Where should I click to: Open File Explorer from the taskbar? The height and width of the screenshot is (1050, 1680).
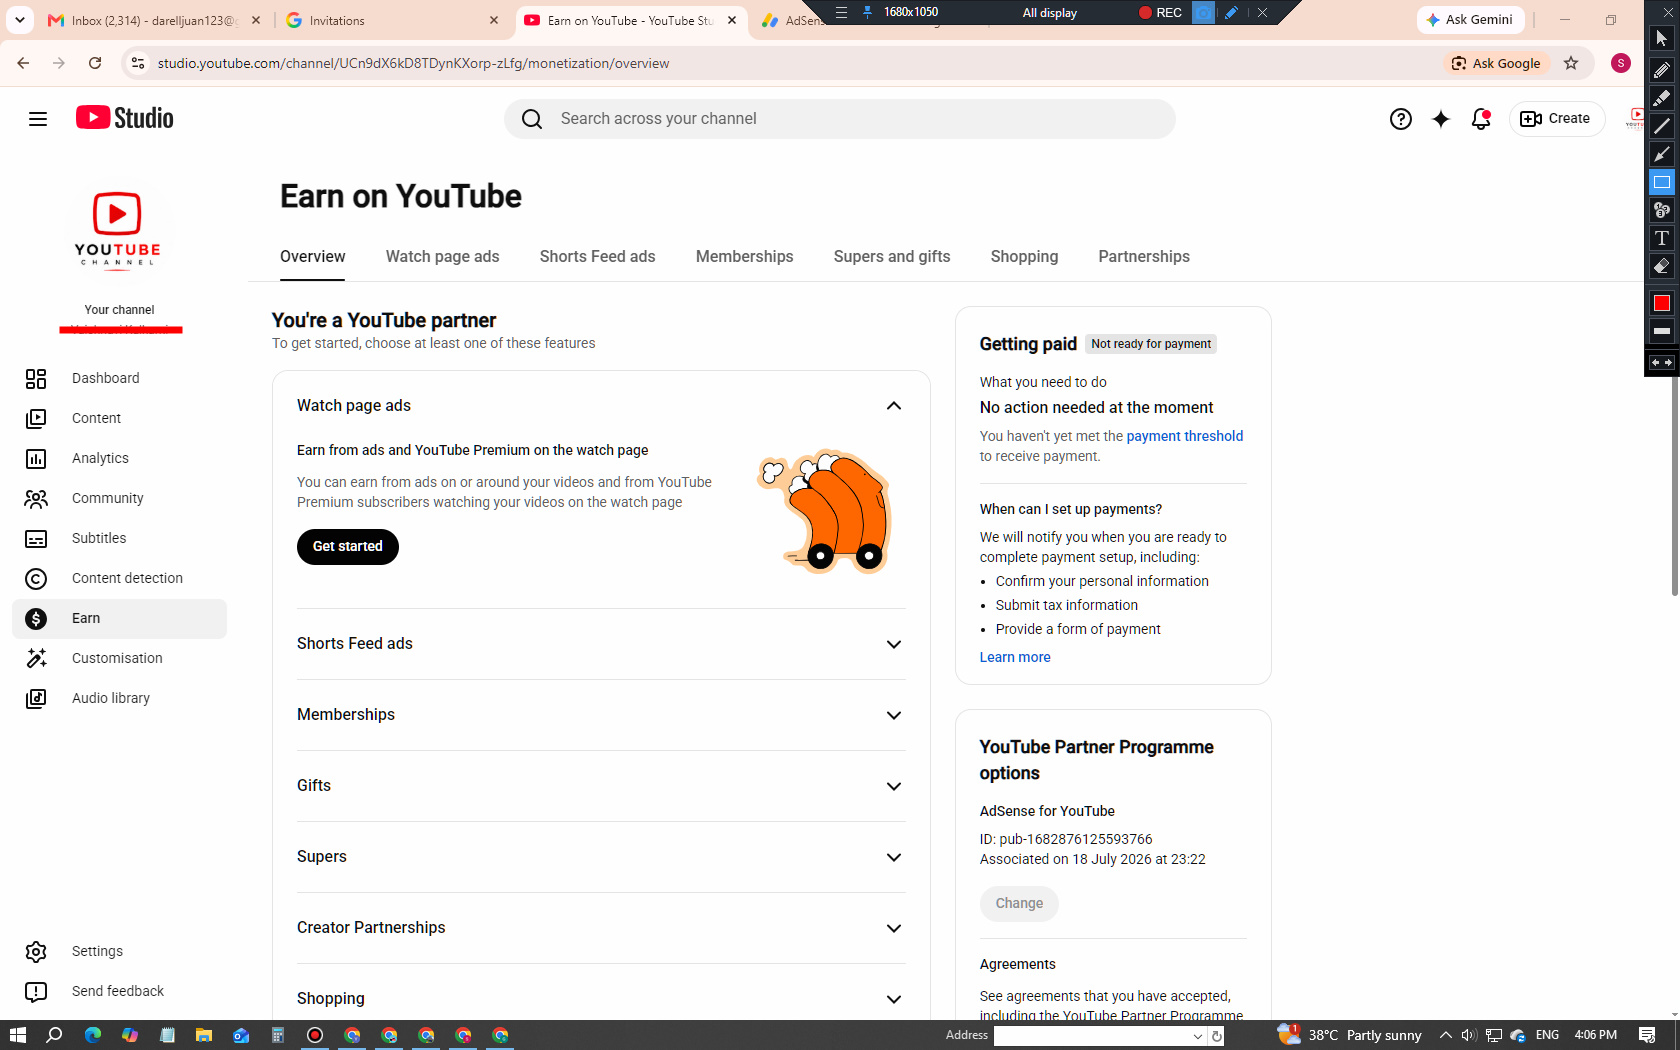(x=204, y=1035)
